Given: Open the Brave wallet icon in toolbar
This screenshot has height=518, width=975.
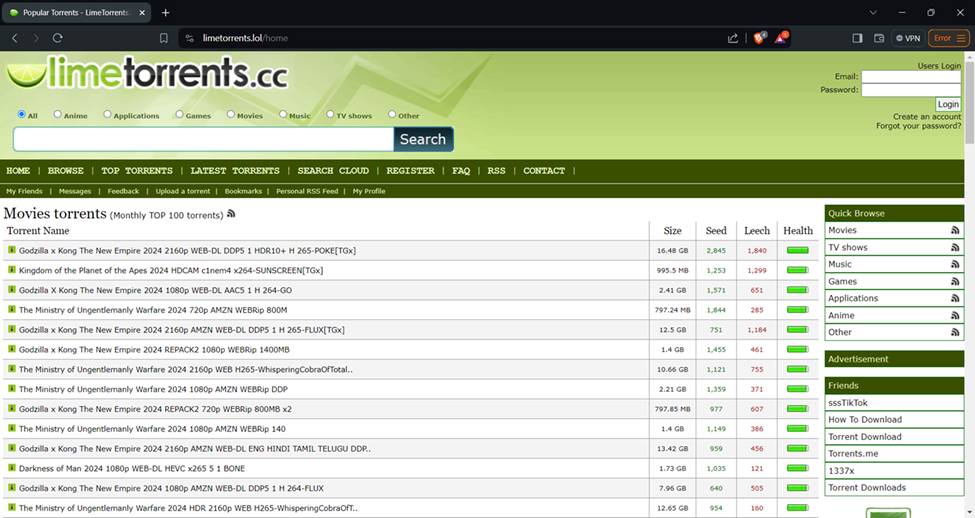Looking at the screenshot, I should click(879, 38).
